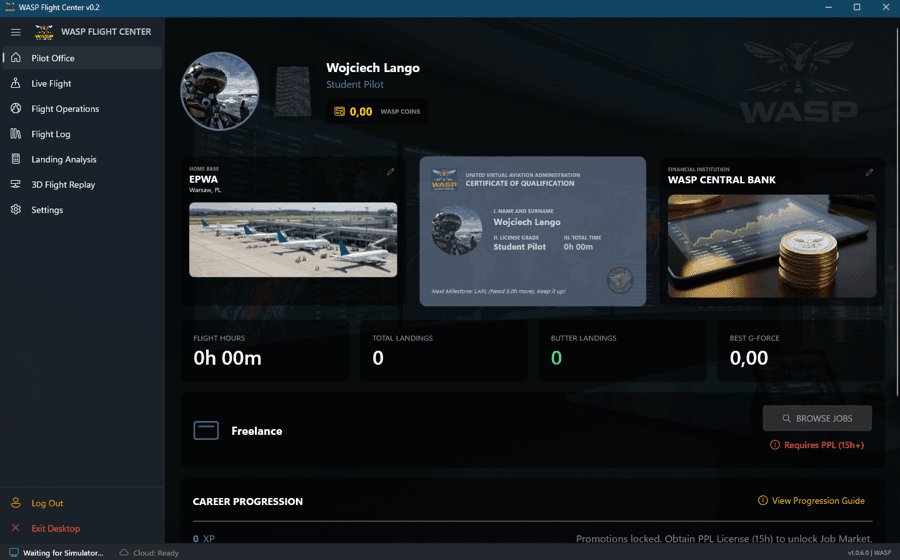Image resolution: width=900 pixels, height=560 pixels.
Task: Click the career progression XP bar
Action: (532, 522)
